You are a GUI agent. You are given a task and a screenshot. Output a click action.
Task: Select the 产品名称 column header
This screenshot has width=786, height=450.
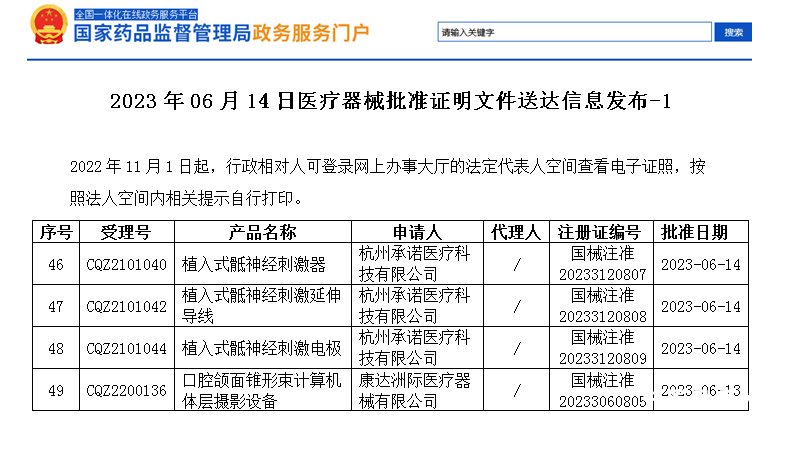coord(263,232)
